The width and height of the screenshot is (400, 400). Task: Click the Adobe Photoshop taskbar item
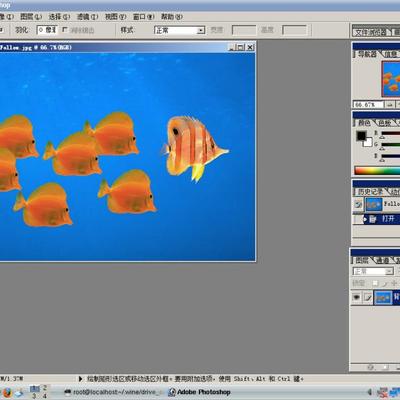click(x=200, y=392)
